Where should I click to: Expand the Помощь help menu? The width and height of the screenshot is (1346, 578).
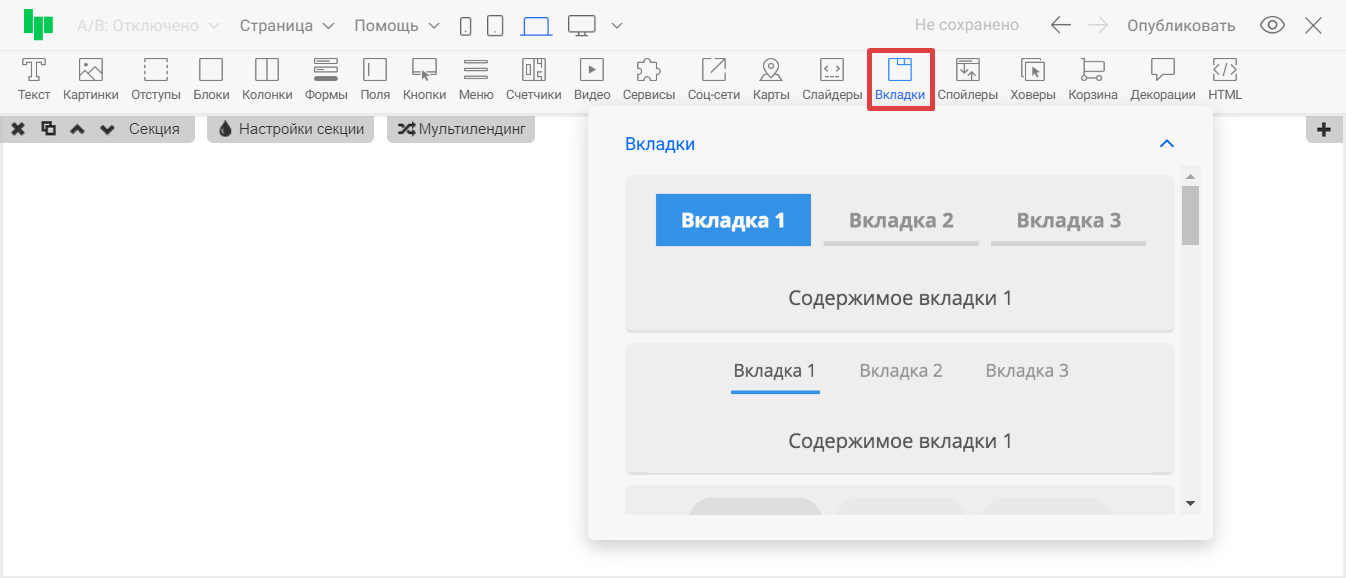tap(396, 26)
